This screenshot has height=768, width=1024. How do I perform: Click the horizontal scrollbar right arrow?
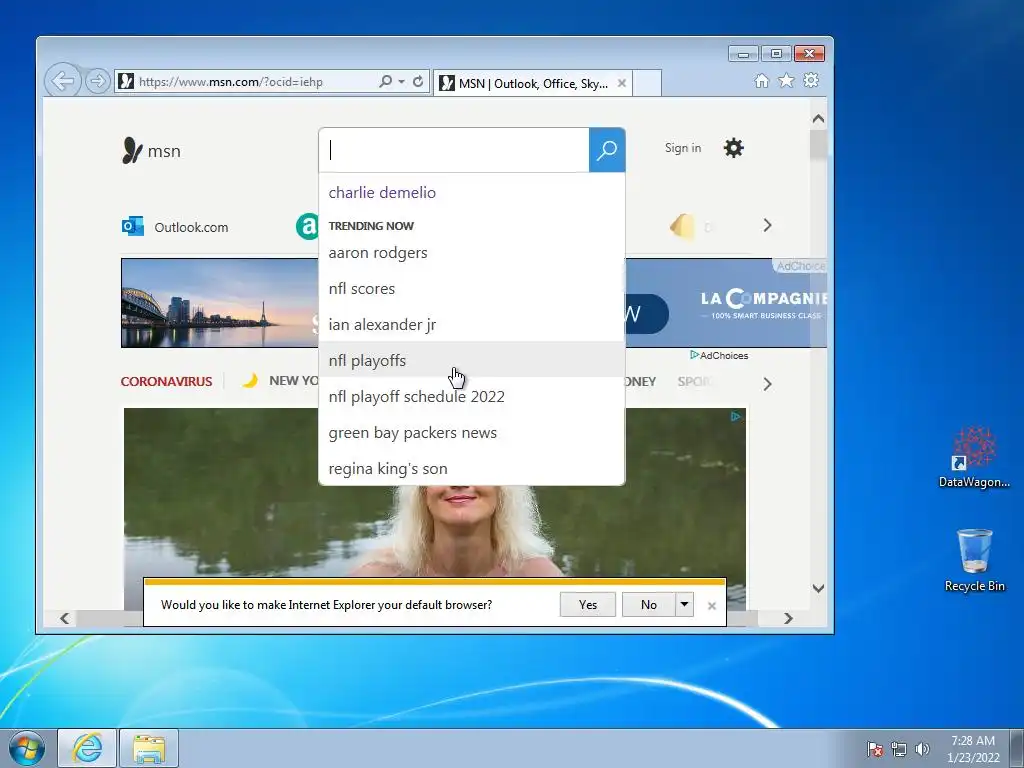pos(788,618)
